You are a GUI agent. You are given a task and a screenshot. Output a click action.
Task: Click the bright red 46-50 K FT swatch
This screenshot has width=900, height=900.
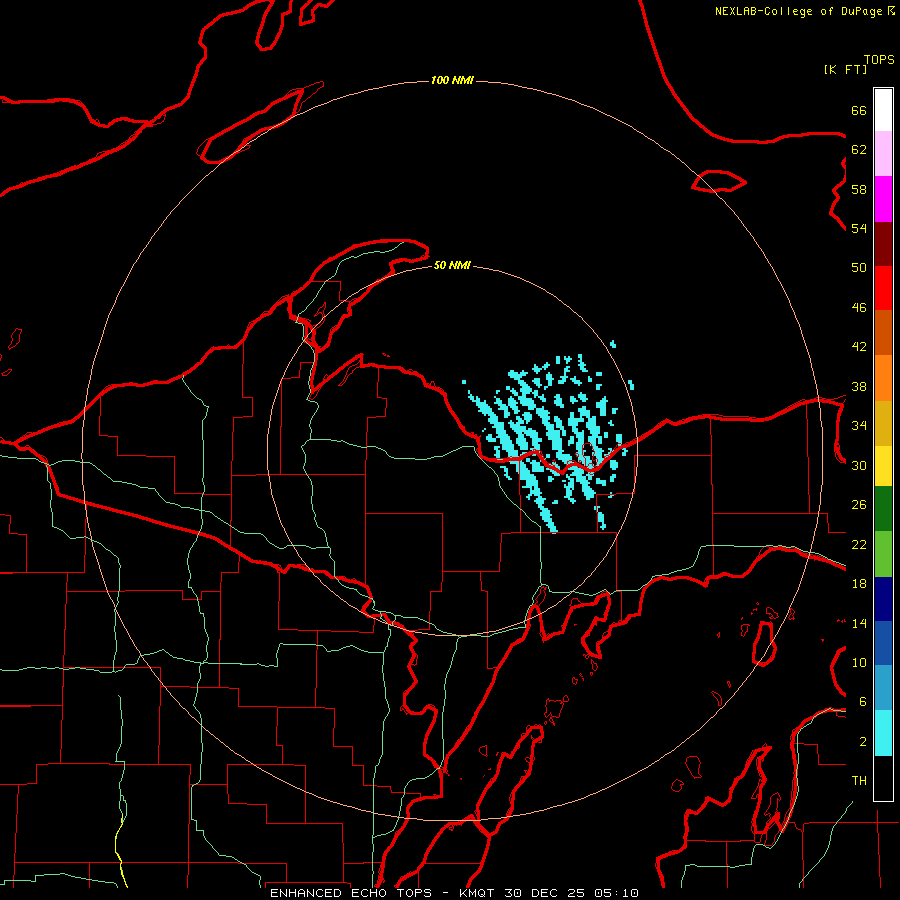[883, 288]
